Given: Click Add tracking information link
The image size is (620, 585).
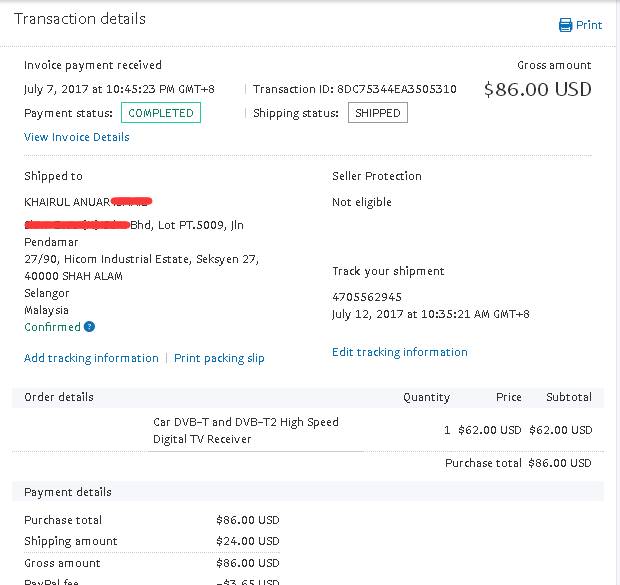Looking at the screenshot, I should pos(91,358).
